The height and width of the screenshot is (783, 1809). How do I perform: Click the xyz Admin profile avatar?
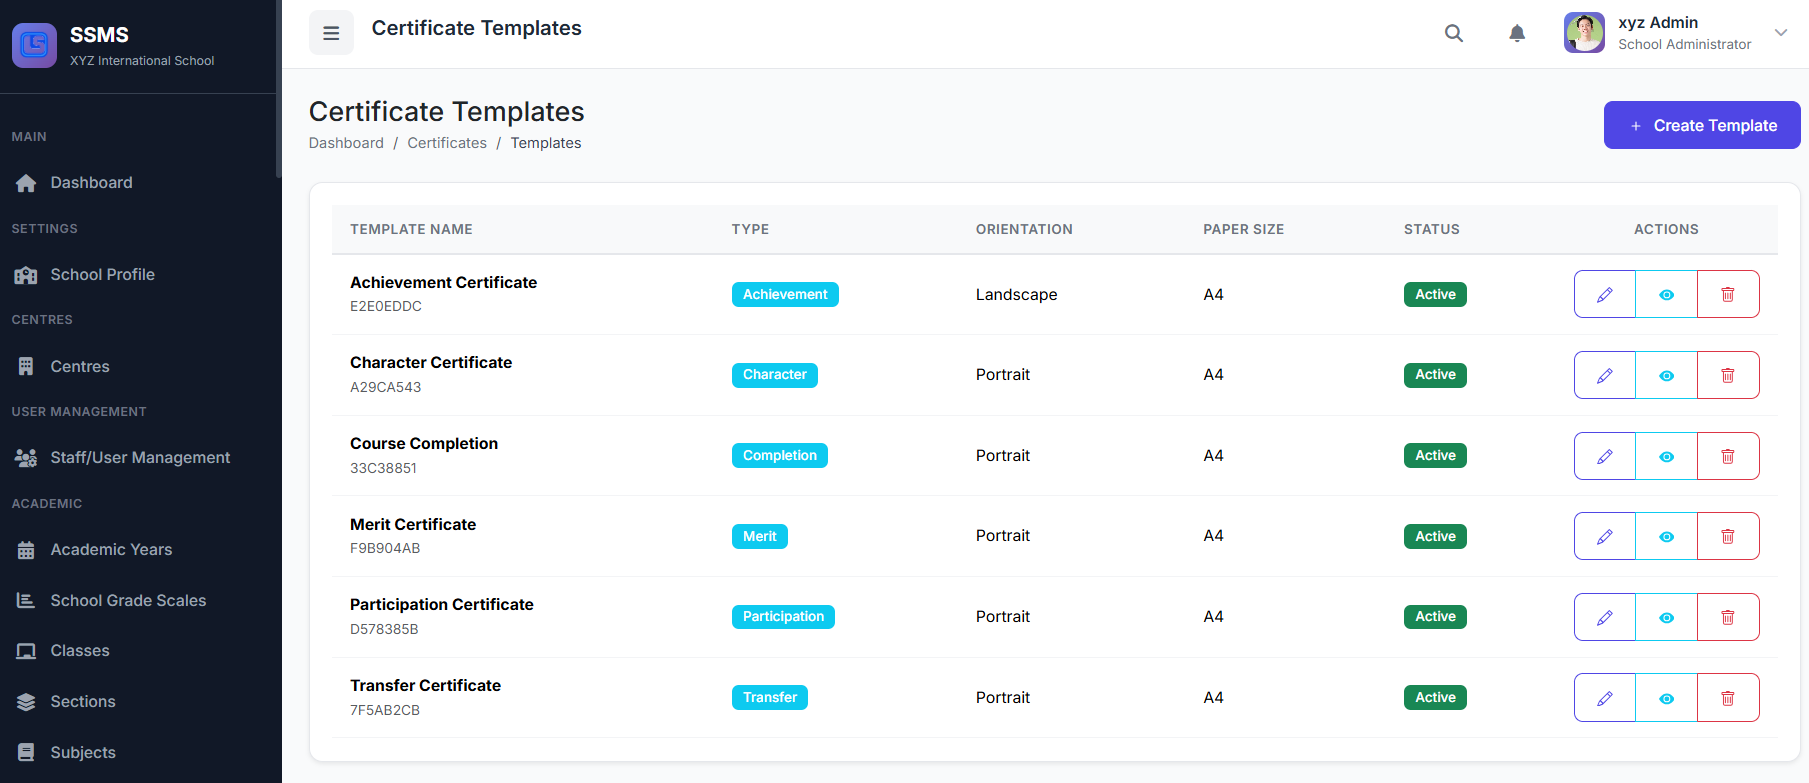click(x=1584, y=33)
